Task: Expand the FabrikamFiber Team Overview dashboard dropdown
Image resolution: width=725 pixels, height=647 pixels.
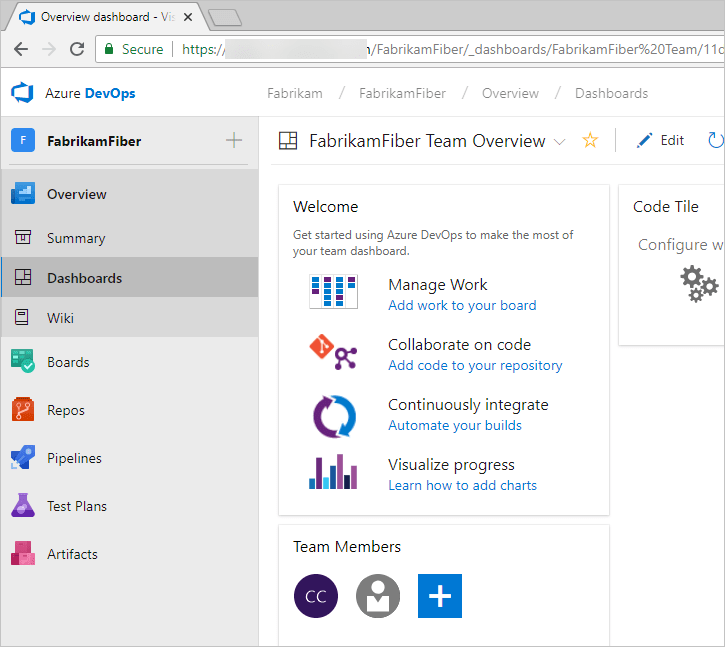Action: (x=559, y=142)
